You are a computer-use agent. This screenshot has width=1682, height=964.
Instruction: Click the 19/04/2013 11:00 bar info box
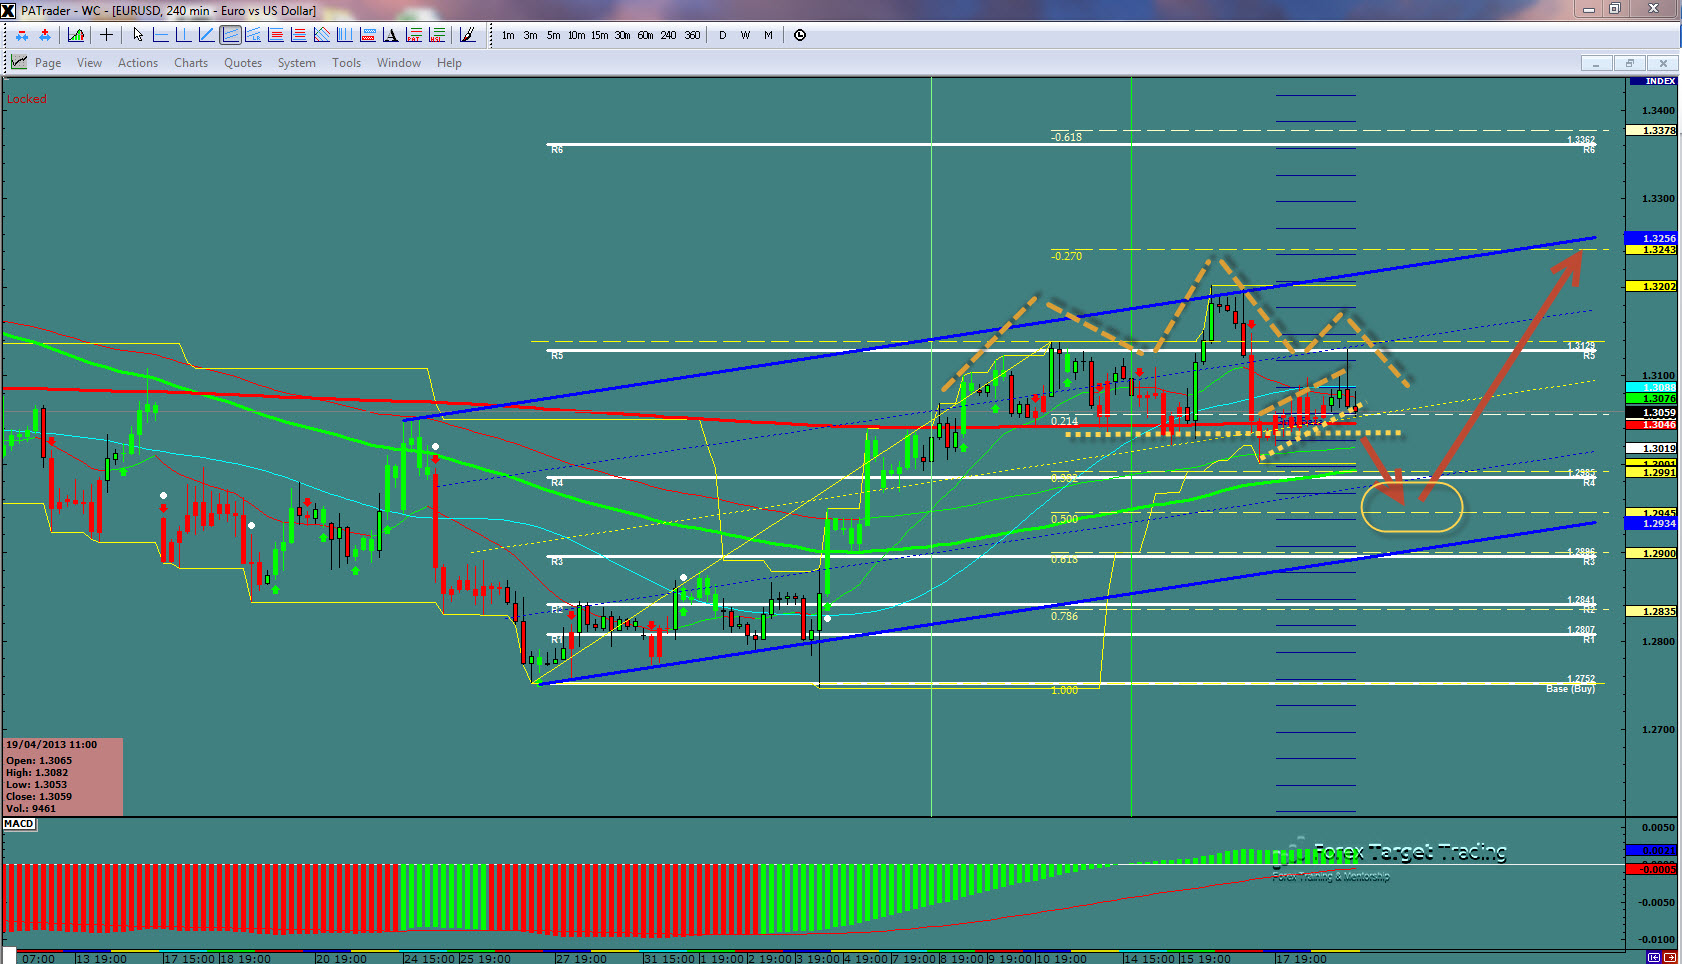(63, 777)
